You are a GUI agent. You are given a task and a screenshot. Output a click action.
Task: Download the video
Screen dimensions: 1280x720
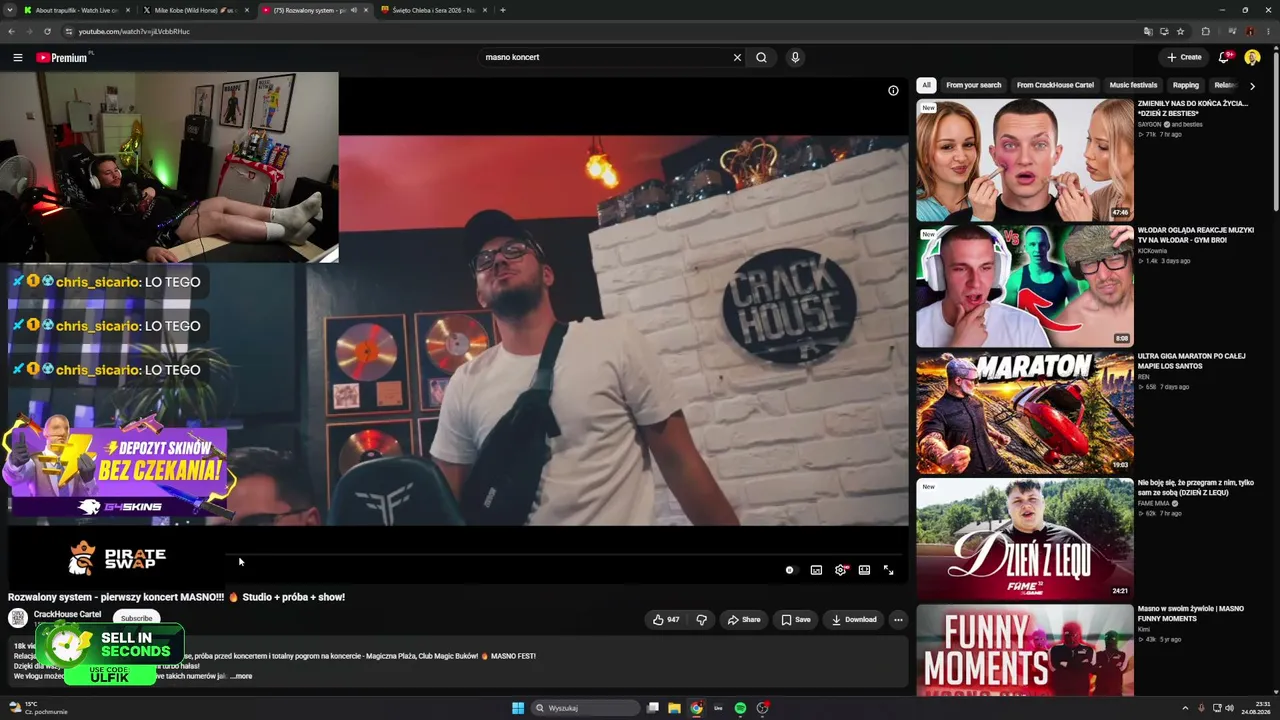pyautogui.click(x=854, y=620)
